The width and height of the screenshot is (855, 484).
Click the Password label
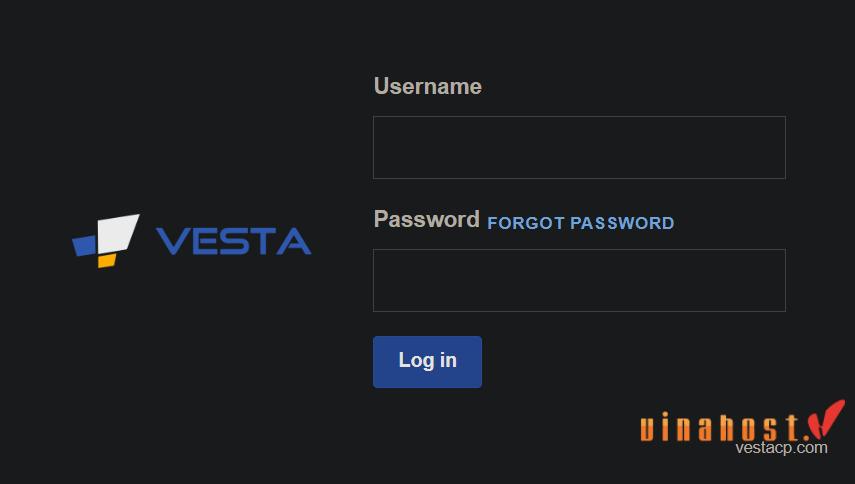(x=426, y=220)
